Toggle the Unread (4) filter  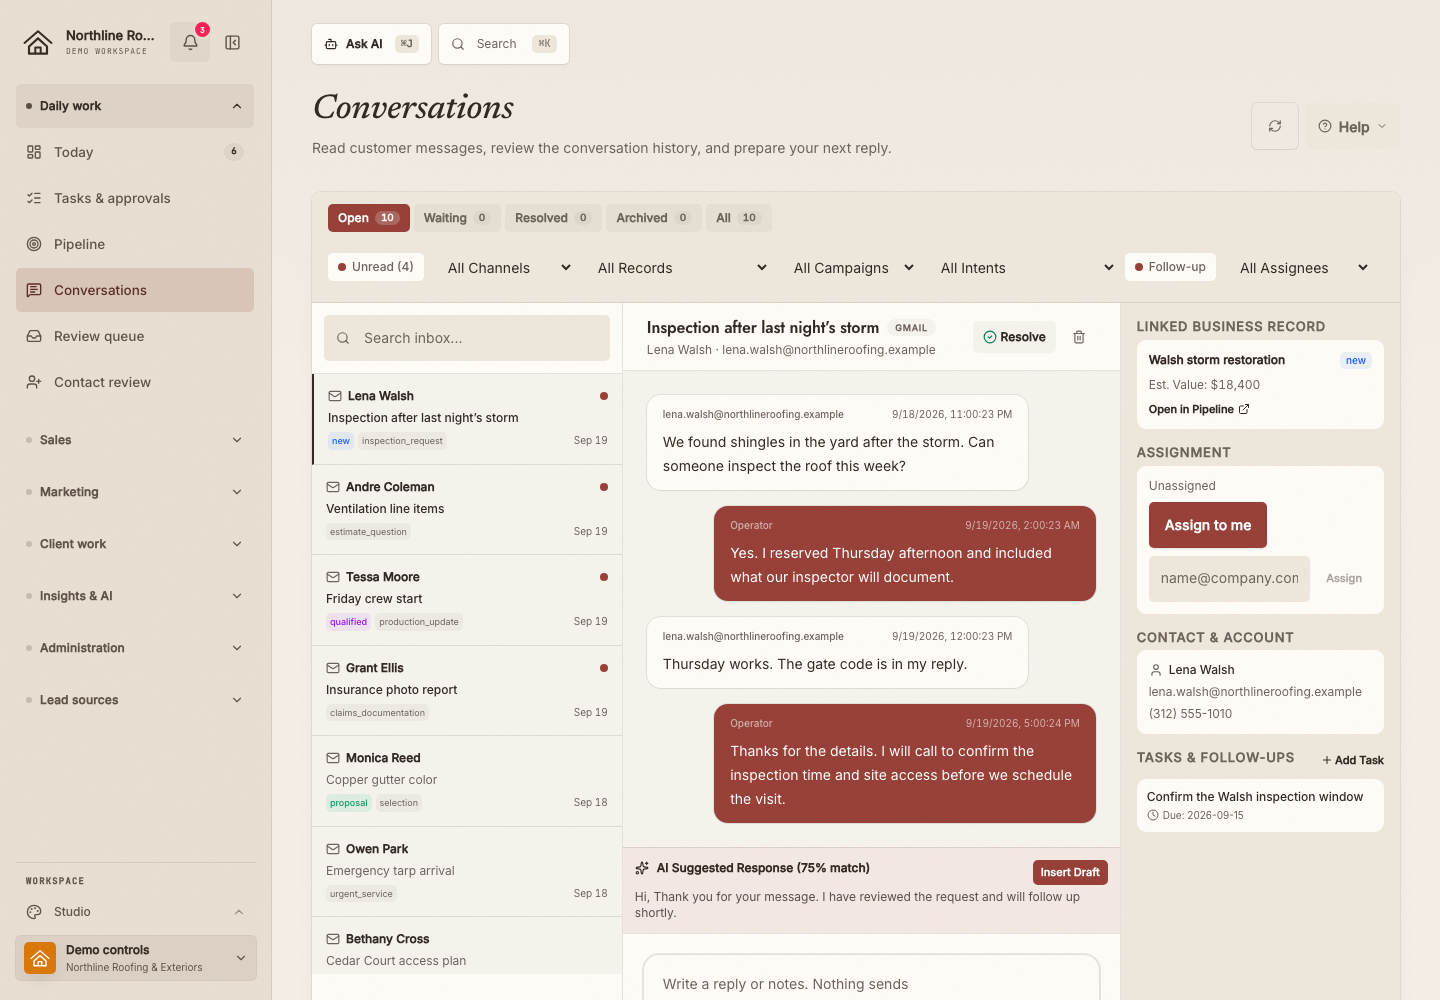376,267
